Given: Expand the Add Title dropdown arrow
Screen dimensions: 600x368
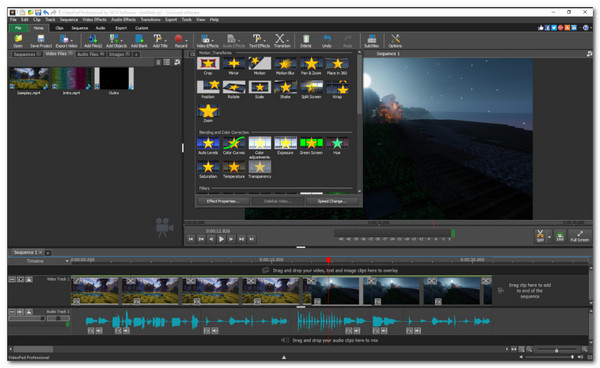Looking at the screenshot, I should click(x=166, y=40).
